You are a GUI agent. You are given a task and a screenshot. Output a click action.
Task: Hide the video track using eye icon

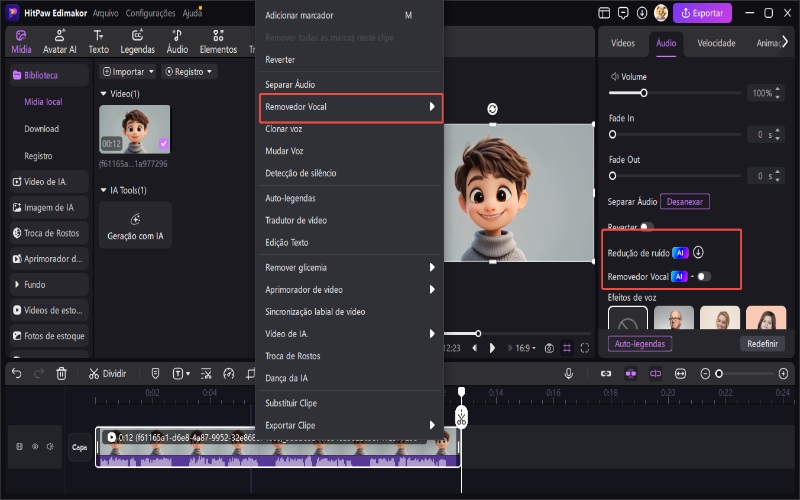(34, 446)
